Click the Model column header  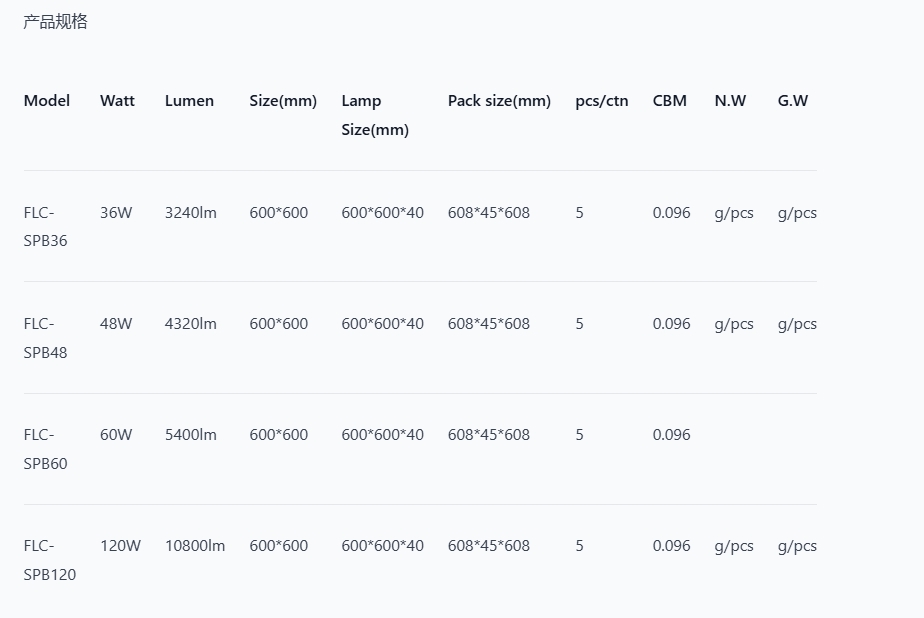(47, 101)
